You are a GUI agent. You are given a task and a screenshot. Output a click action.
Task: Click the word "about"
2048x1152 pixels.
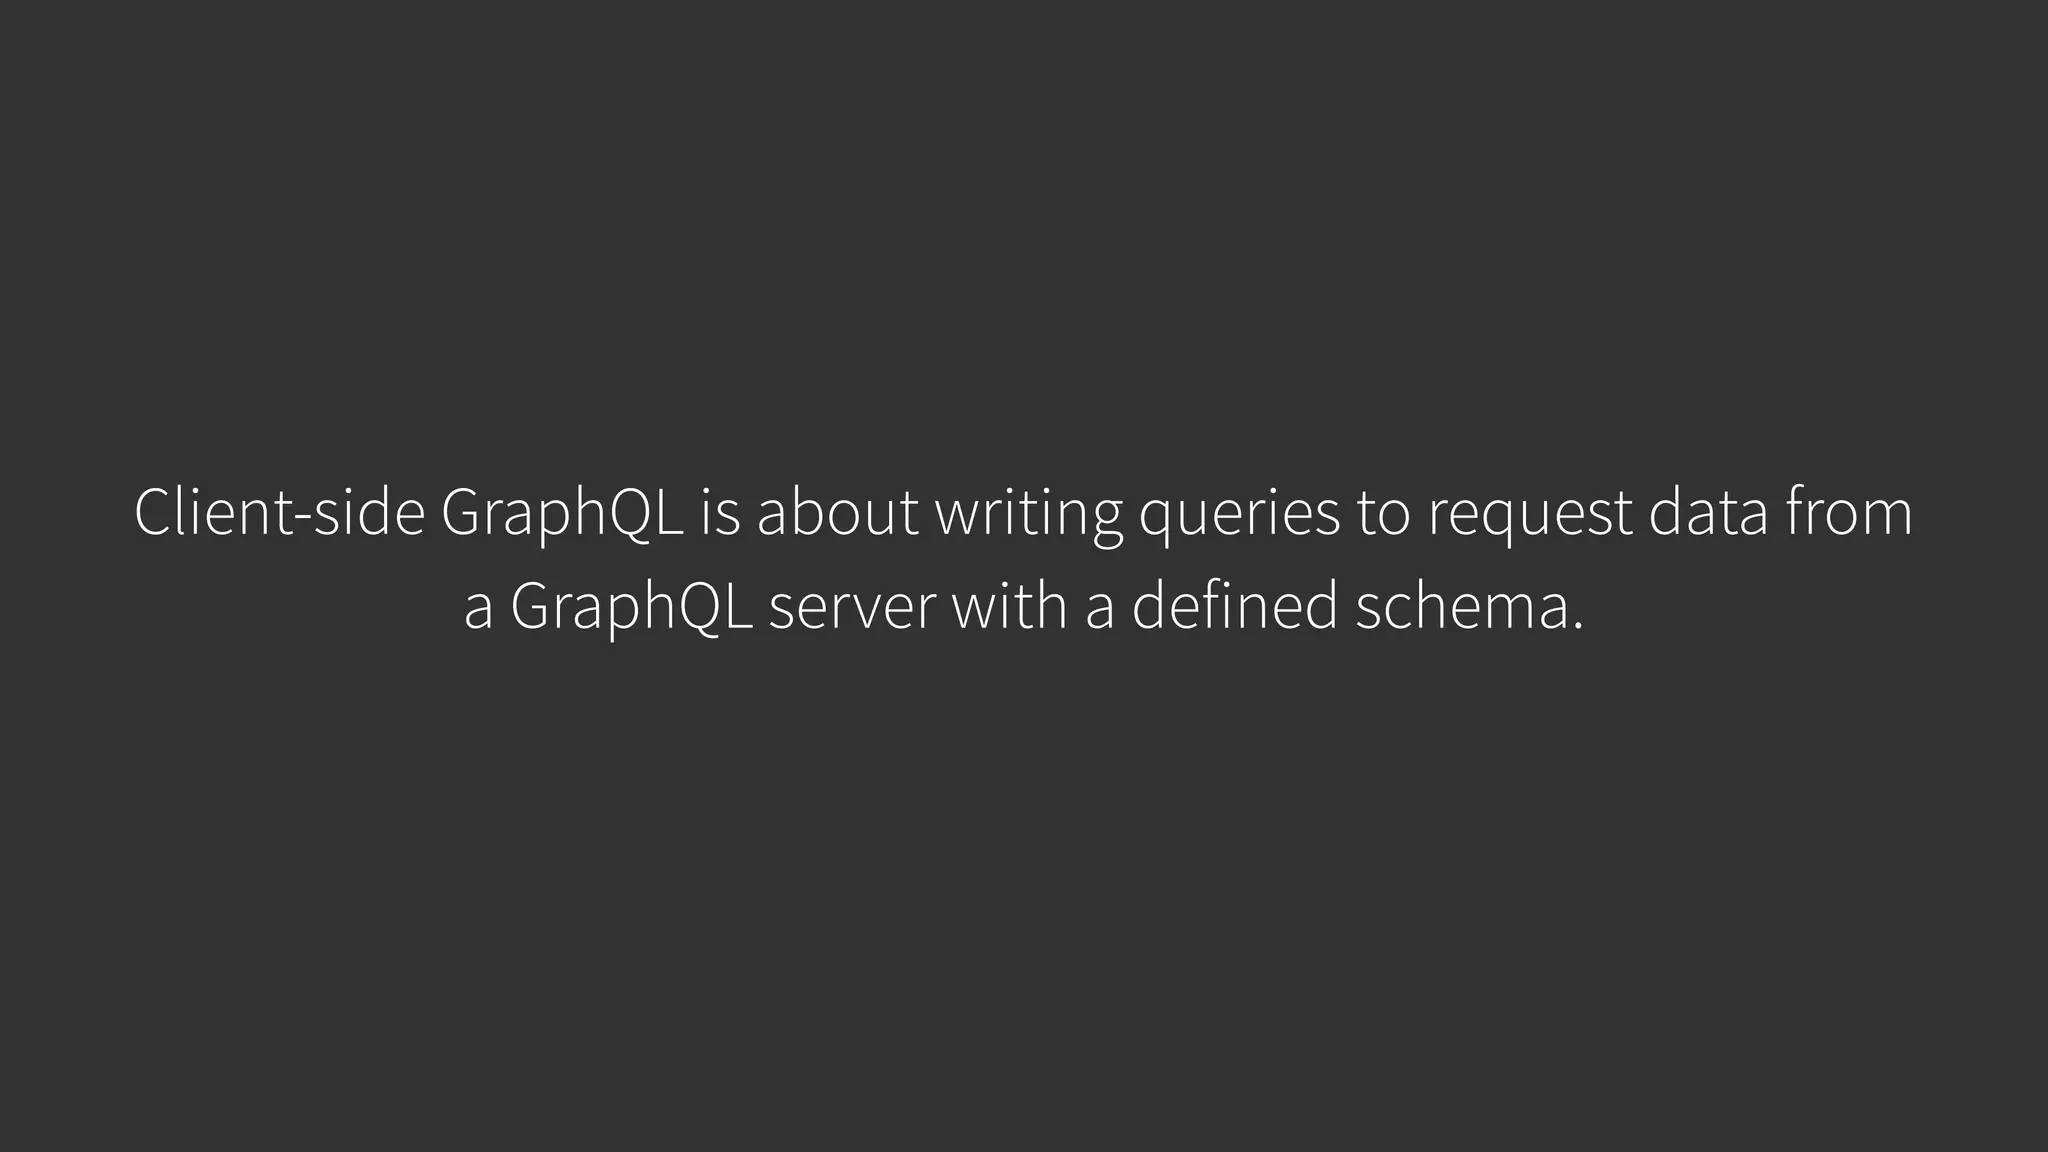(837, 512)
